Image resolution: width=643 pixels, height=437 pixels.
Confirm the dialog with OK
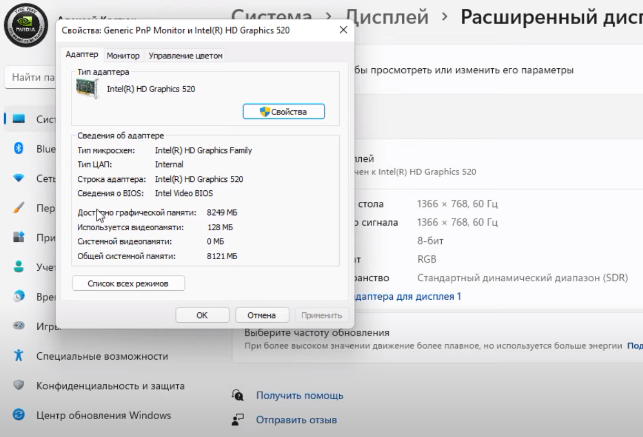(202, 315)
